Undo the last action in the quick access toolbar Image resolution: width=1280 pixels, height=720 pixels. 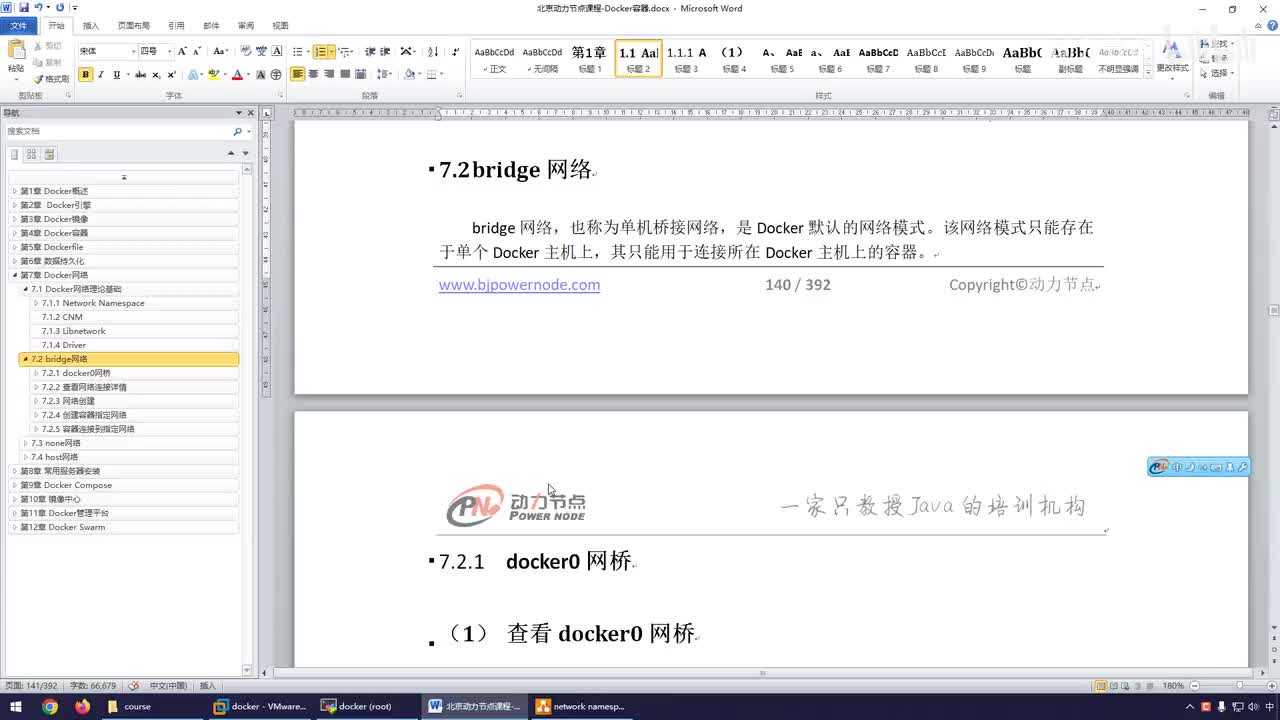38,8
